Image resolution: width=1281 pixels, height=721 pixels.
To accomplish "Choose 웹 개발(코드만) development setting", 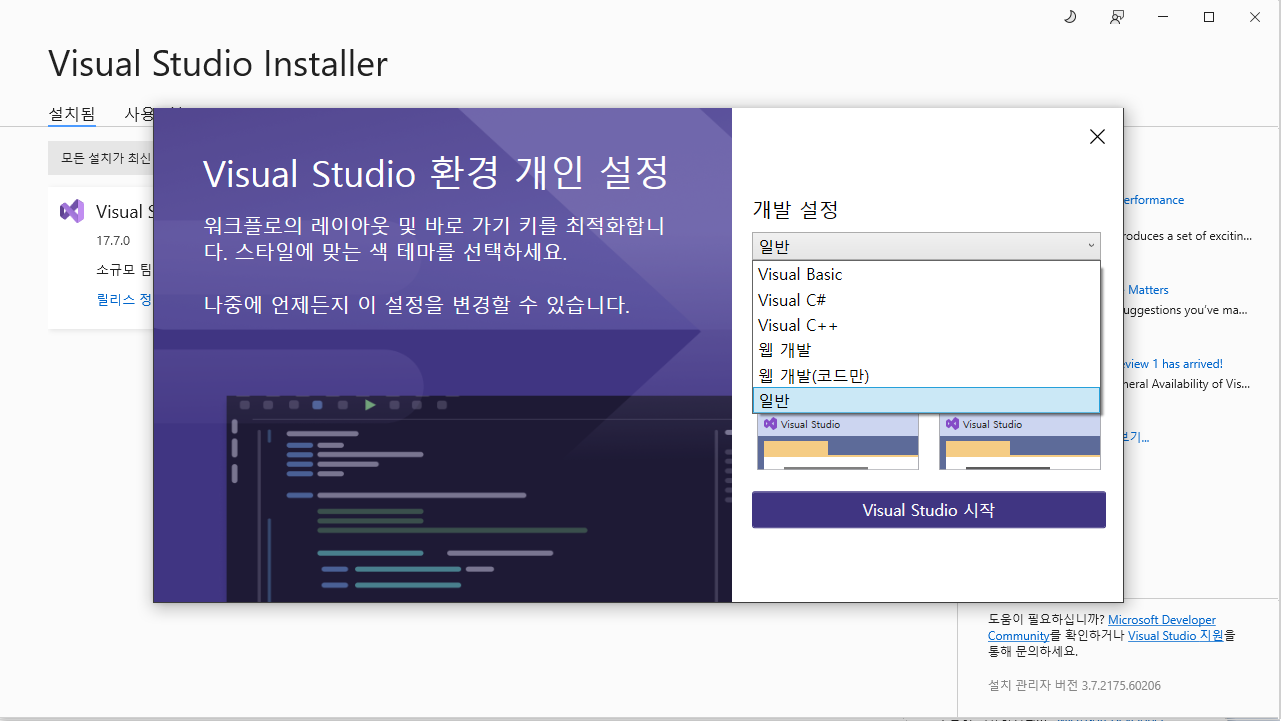I will click(x=926, y=375).
